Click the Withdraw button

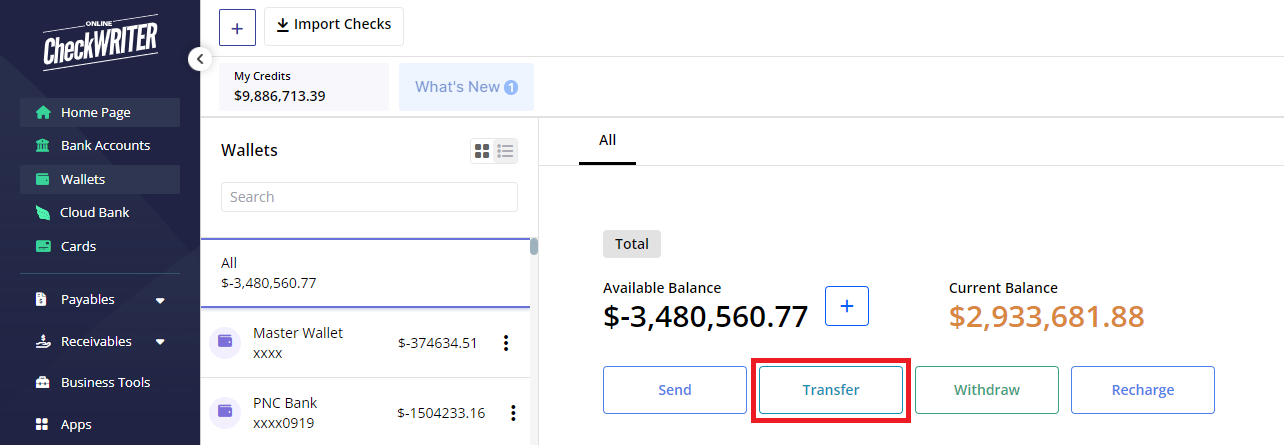click(987, 390)
